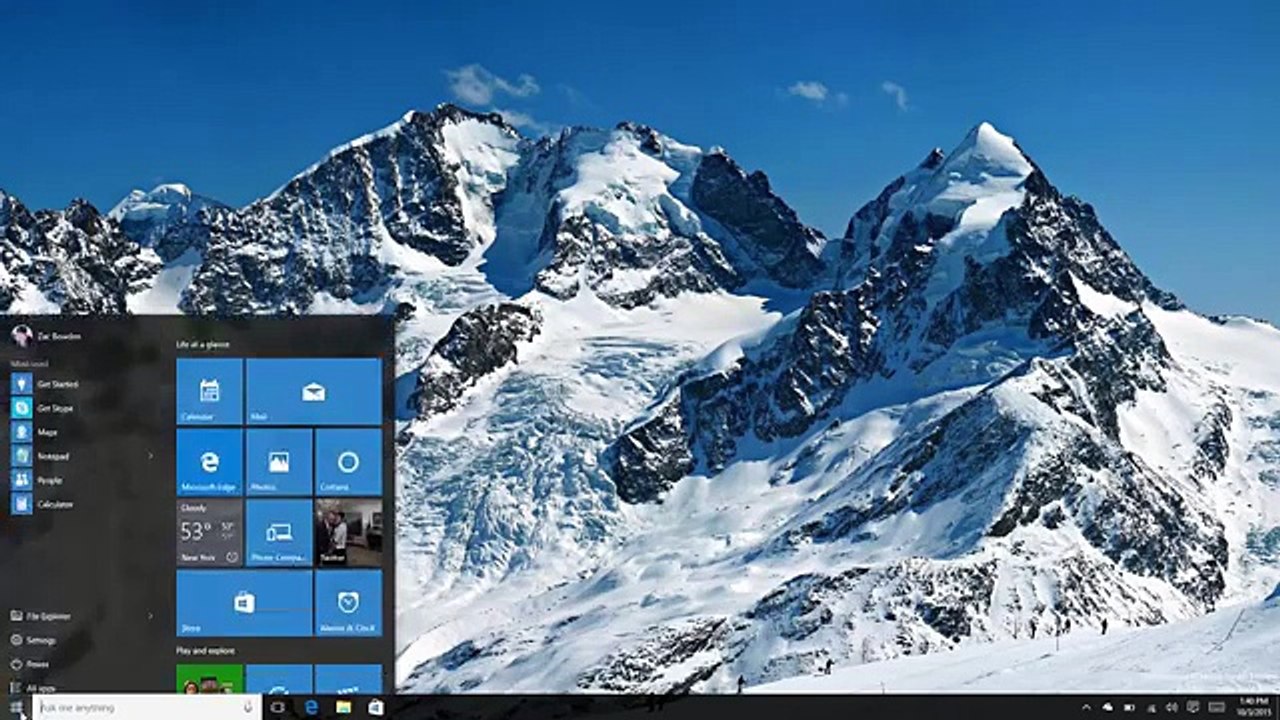Viewport: 1280px width, 720px height.
Task: Open the Cortana tile
Action: (349, 462)
